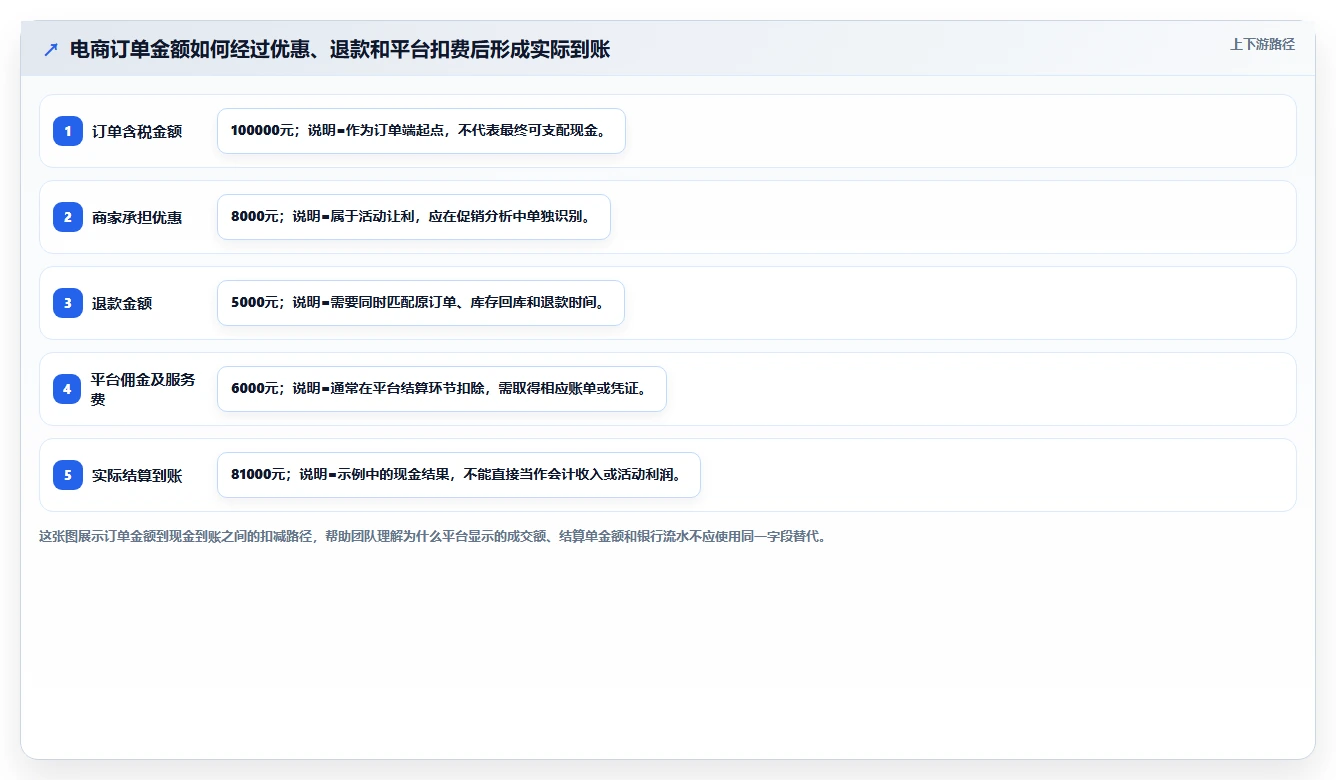Click the footer note beginning 这张图展示订单金额
Screen dimensions: 1336x780
pyautogui.click(x=433, y=537)
